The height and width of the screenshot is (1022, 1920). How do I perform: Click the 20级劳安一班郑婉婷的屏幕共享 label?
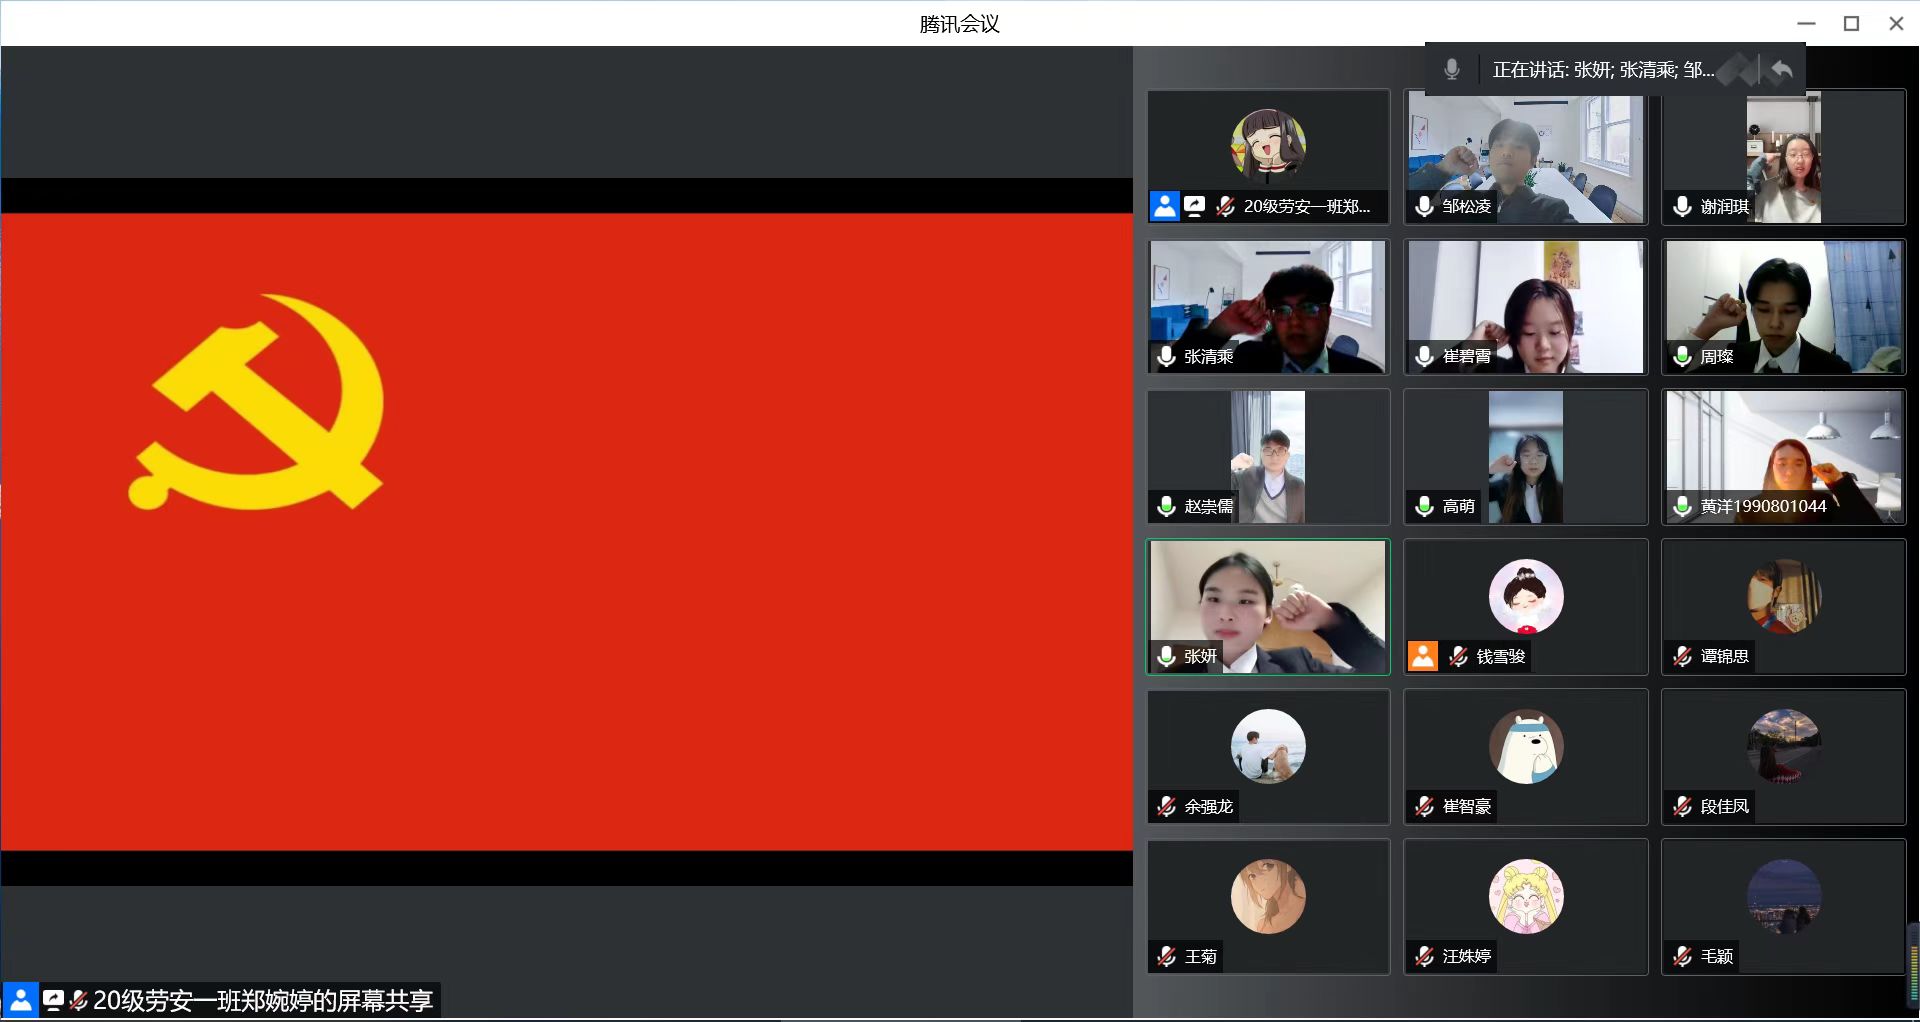[x=262, y=1000]
